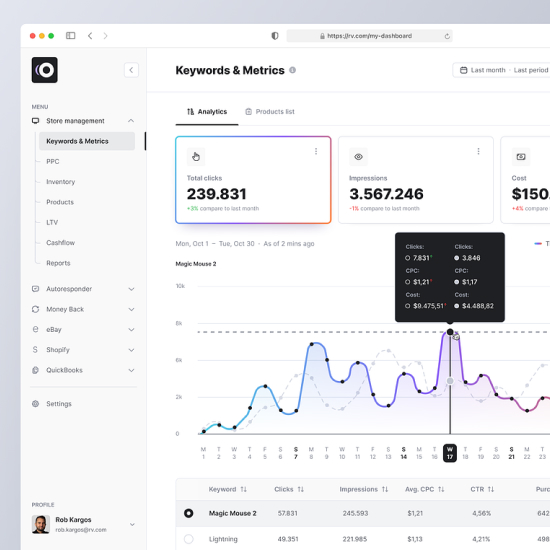Open Products in the sidebar

tap(60, 202)
